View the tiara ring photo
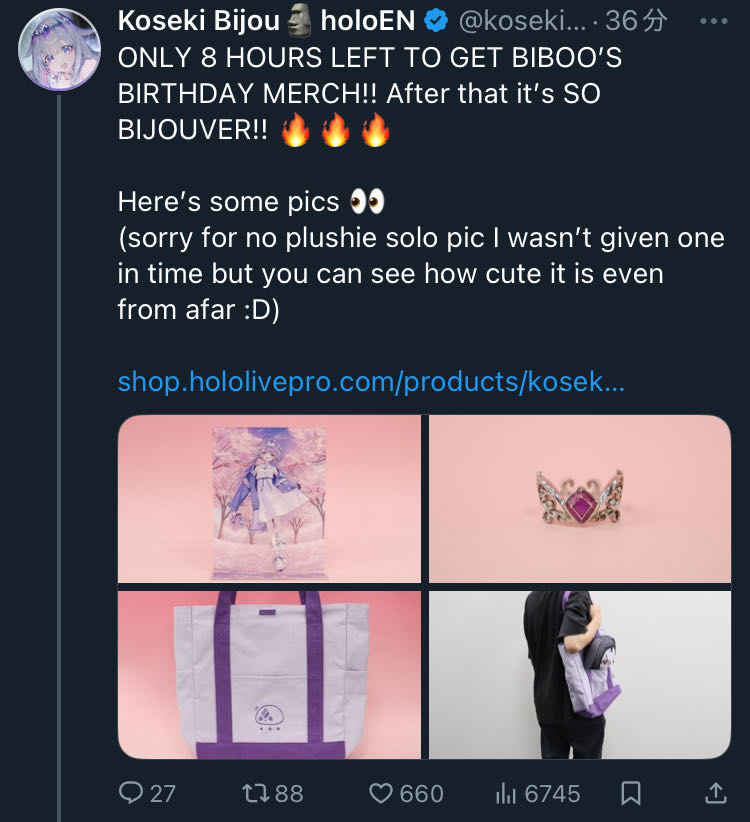 click(580, 499)
